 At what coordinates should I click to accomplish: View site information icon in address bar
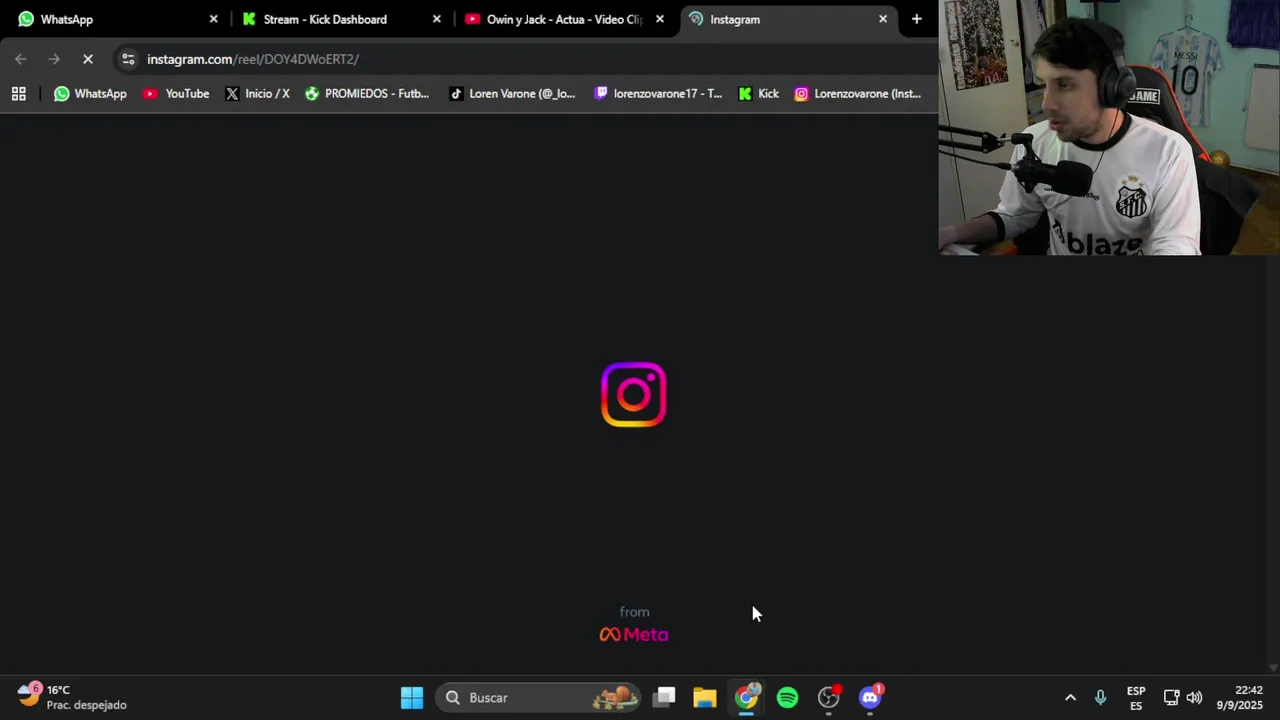point(128,59)
